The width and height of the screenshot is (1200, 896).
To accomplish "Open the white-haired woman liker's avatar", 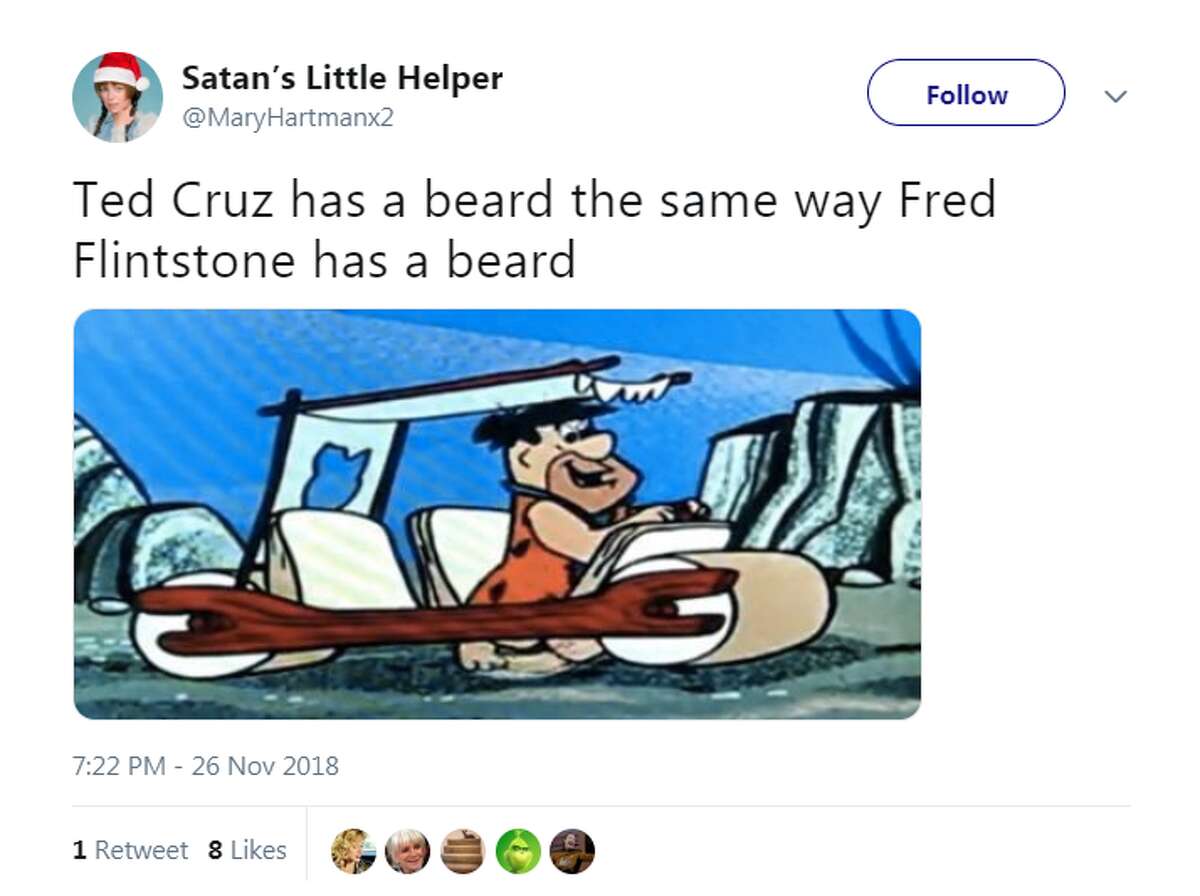I will pyautogui.click(x=408, y=851).
